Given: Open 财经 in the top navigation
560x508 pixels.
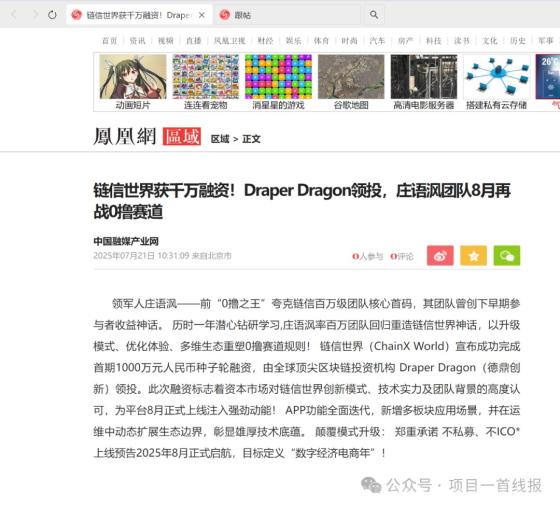Looking at the screenshot, I should [x=265, y=41].
